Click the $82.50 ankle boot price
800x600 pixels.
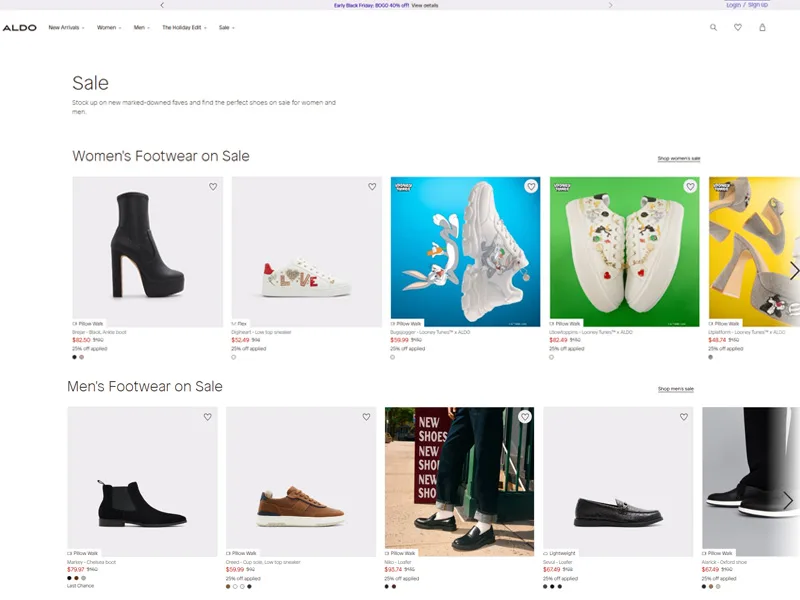point(81,340)
